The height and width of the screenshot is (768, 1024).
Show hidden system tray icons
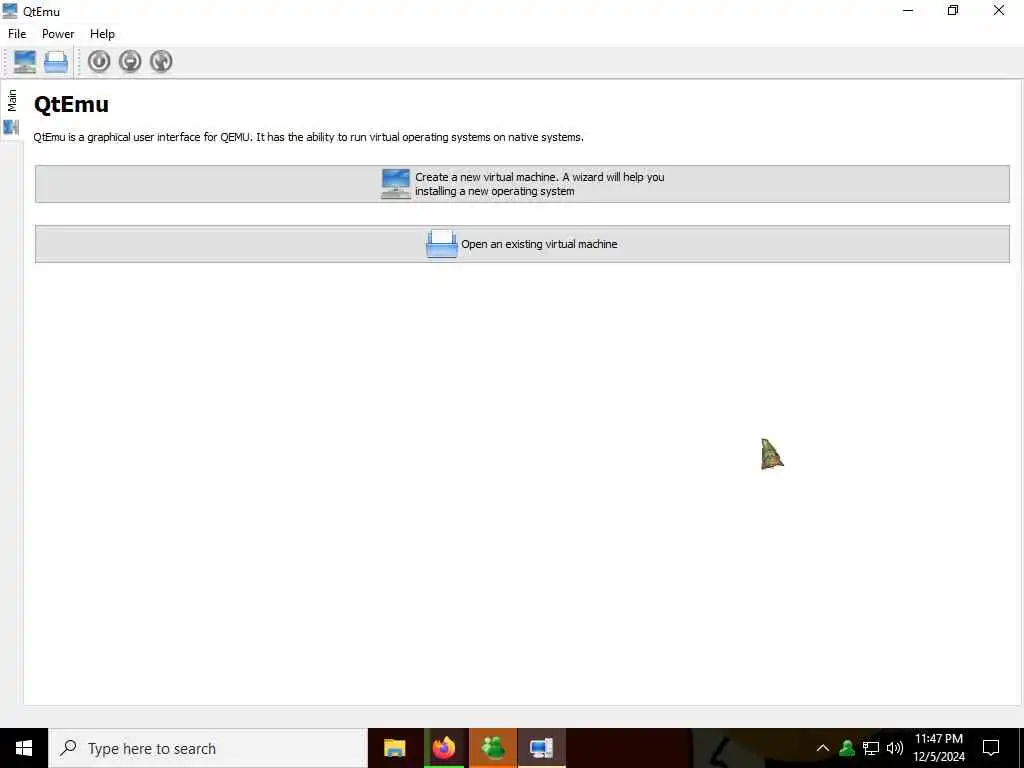click(x=823, y=748)
